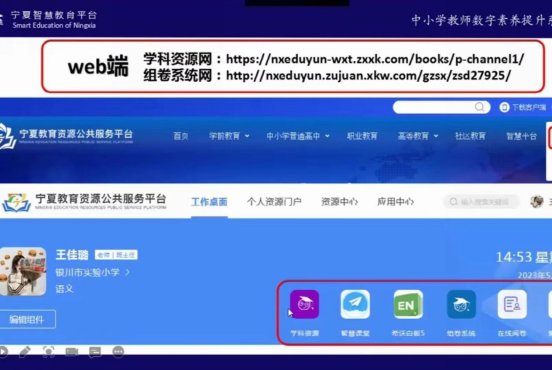The height and width of the screenshot is (370, 552).
Task: Open the 希沃白板5 green EN icon
Action: (408, 305)
